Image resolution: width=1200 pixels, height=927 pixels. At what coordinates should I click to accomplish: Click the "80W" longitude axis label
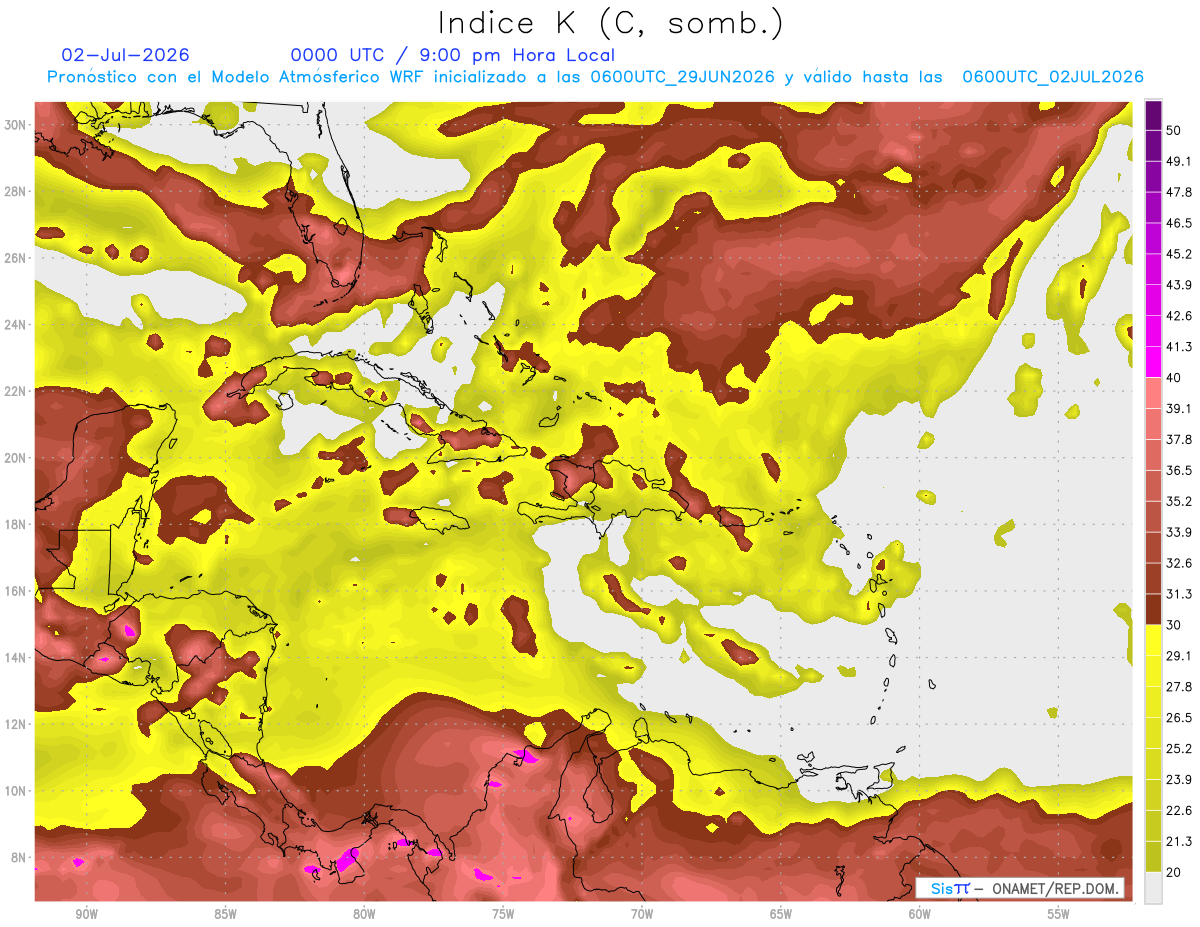pos(364,915)
